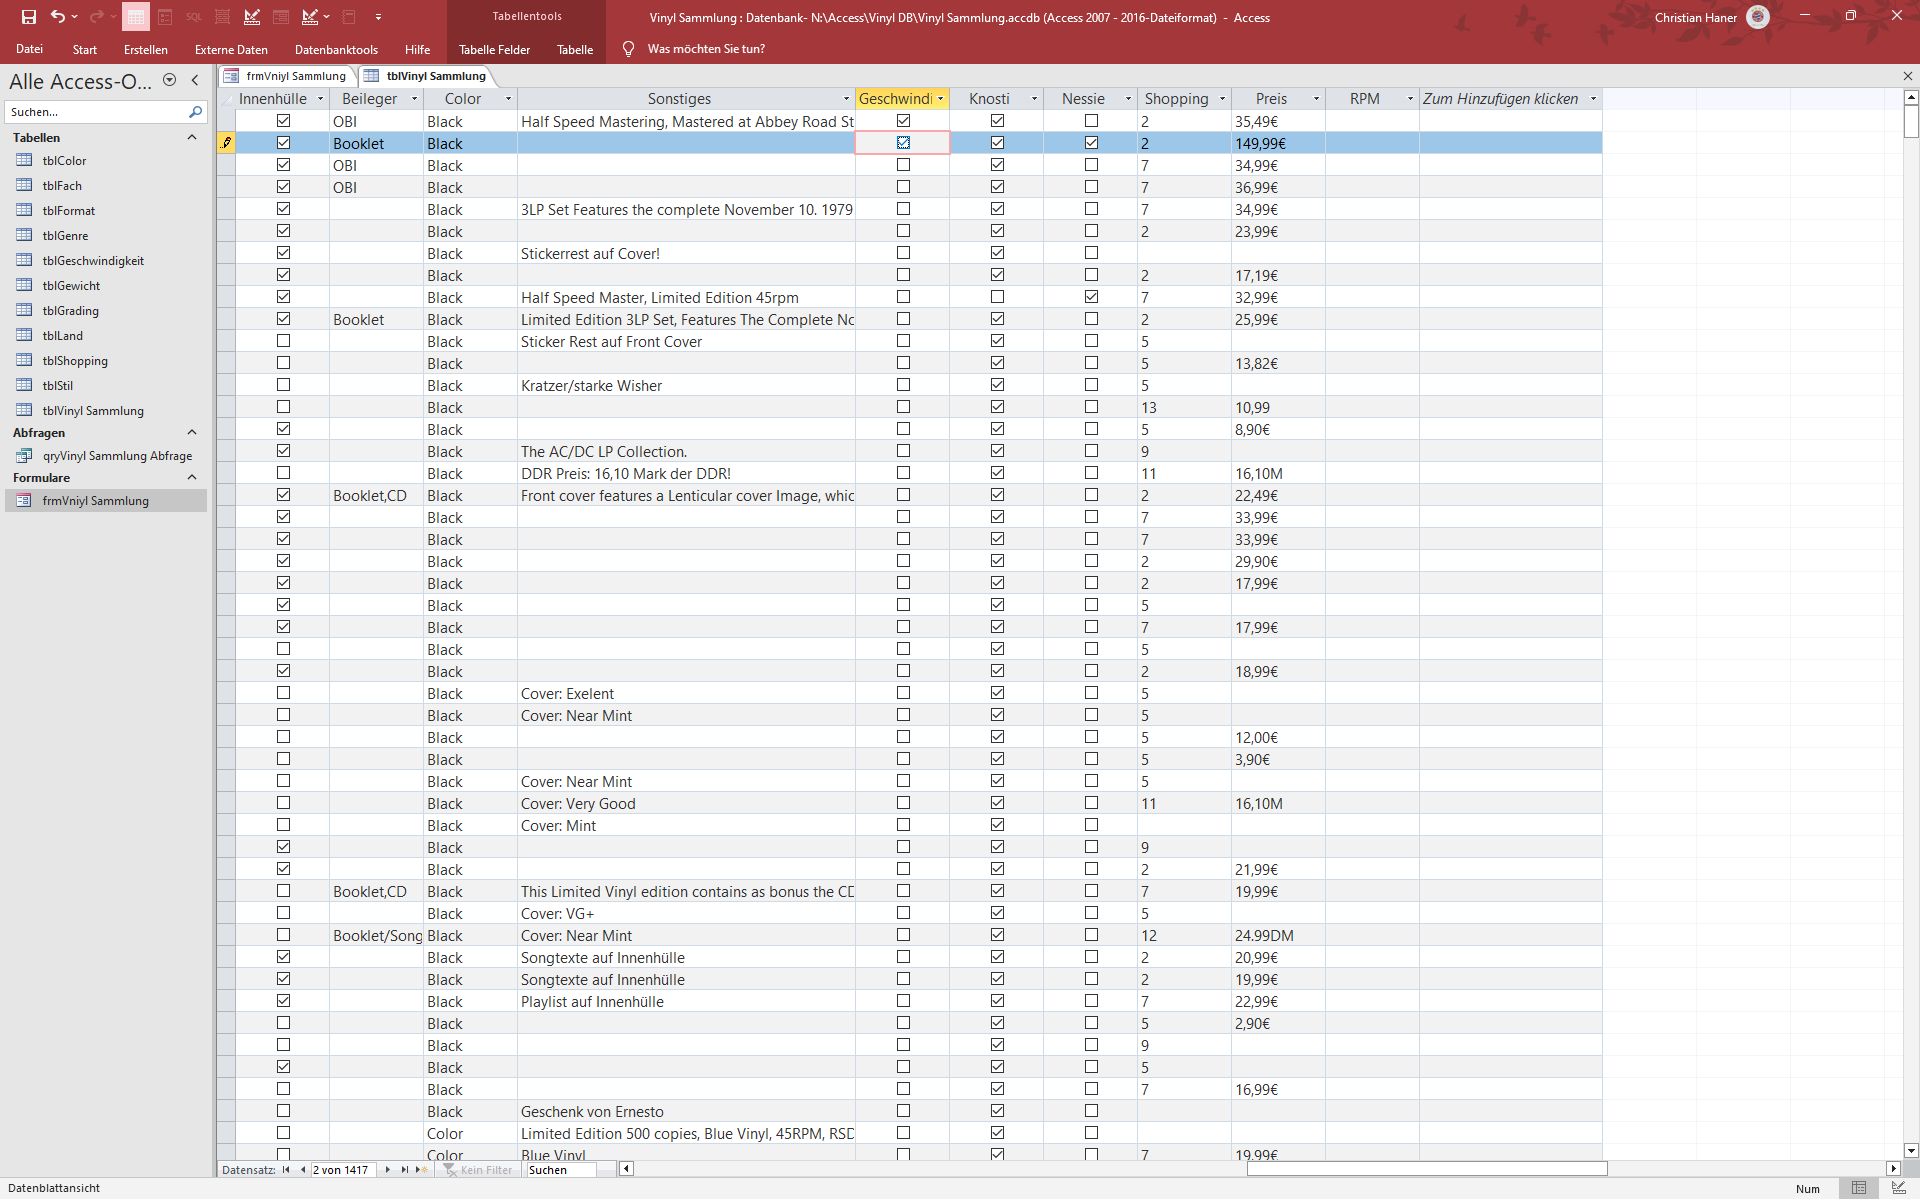
Task: Click the lightbulb 'Was möchten Sie tun?' icon
Action: (628, 49)
